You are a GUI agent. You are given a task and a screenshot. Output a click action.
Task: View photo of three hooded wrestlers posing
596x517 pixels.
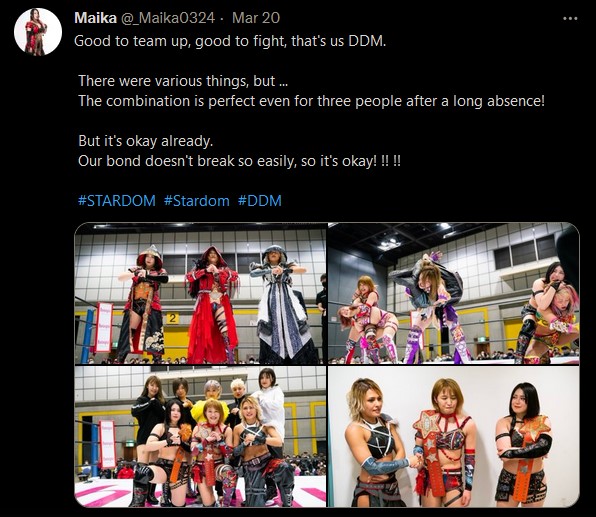coord(200,293)
